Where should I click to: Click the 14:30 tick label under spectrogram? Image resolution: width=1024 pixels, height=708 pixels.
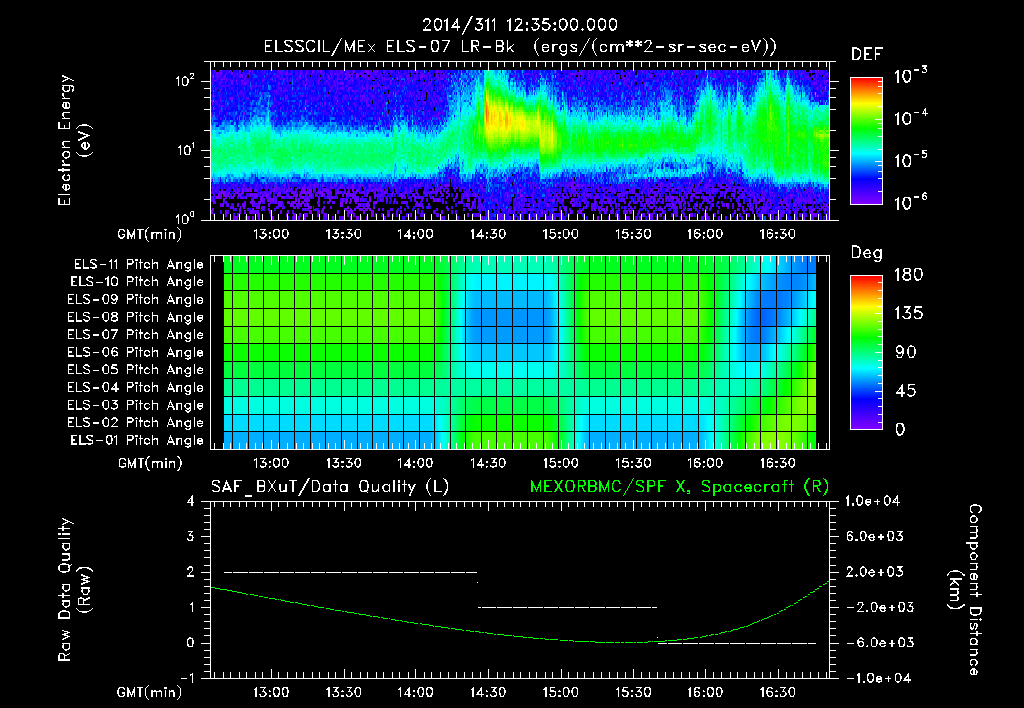pyautogui.click(x=488, y=234)
